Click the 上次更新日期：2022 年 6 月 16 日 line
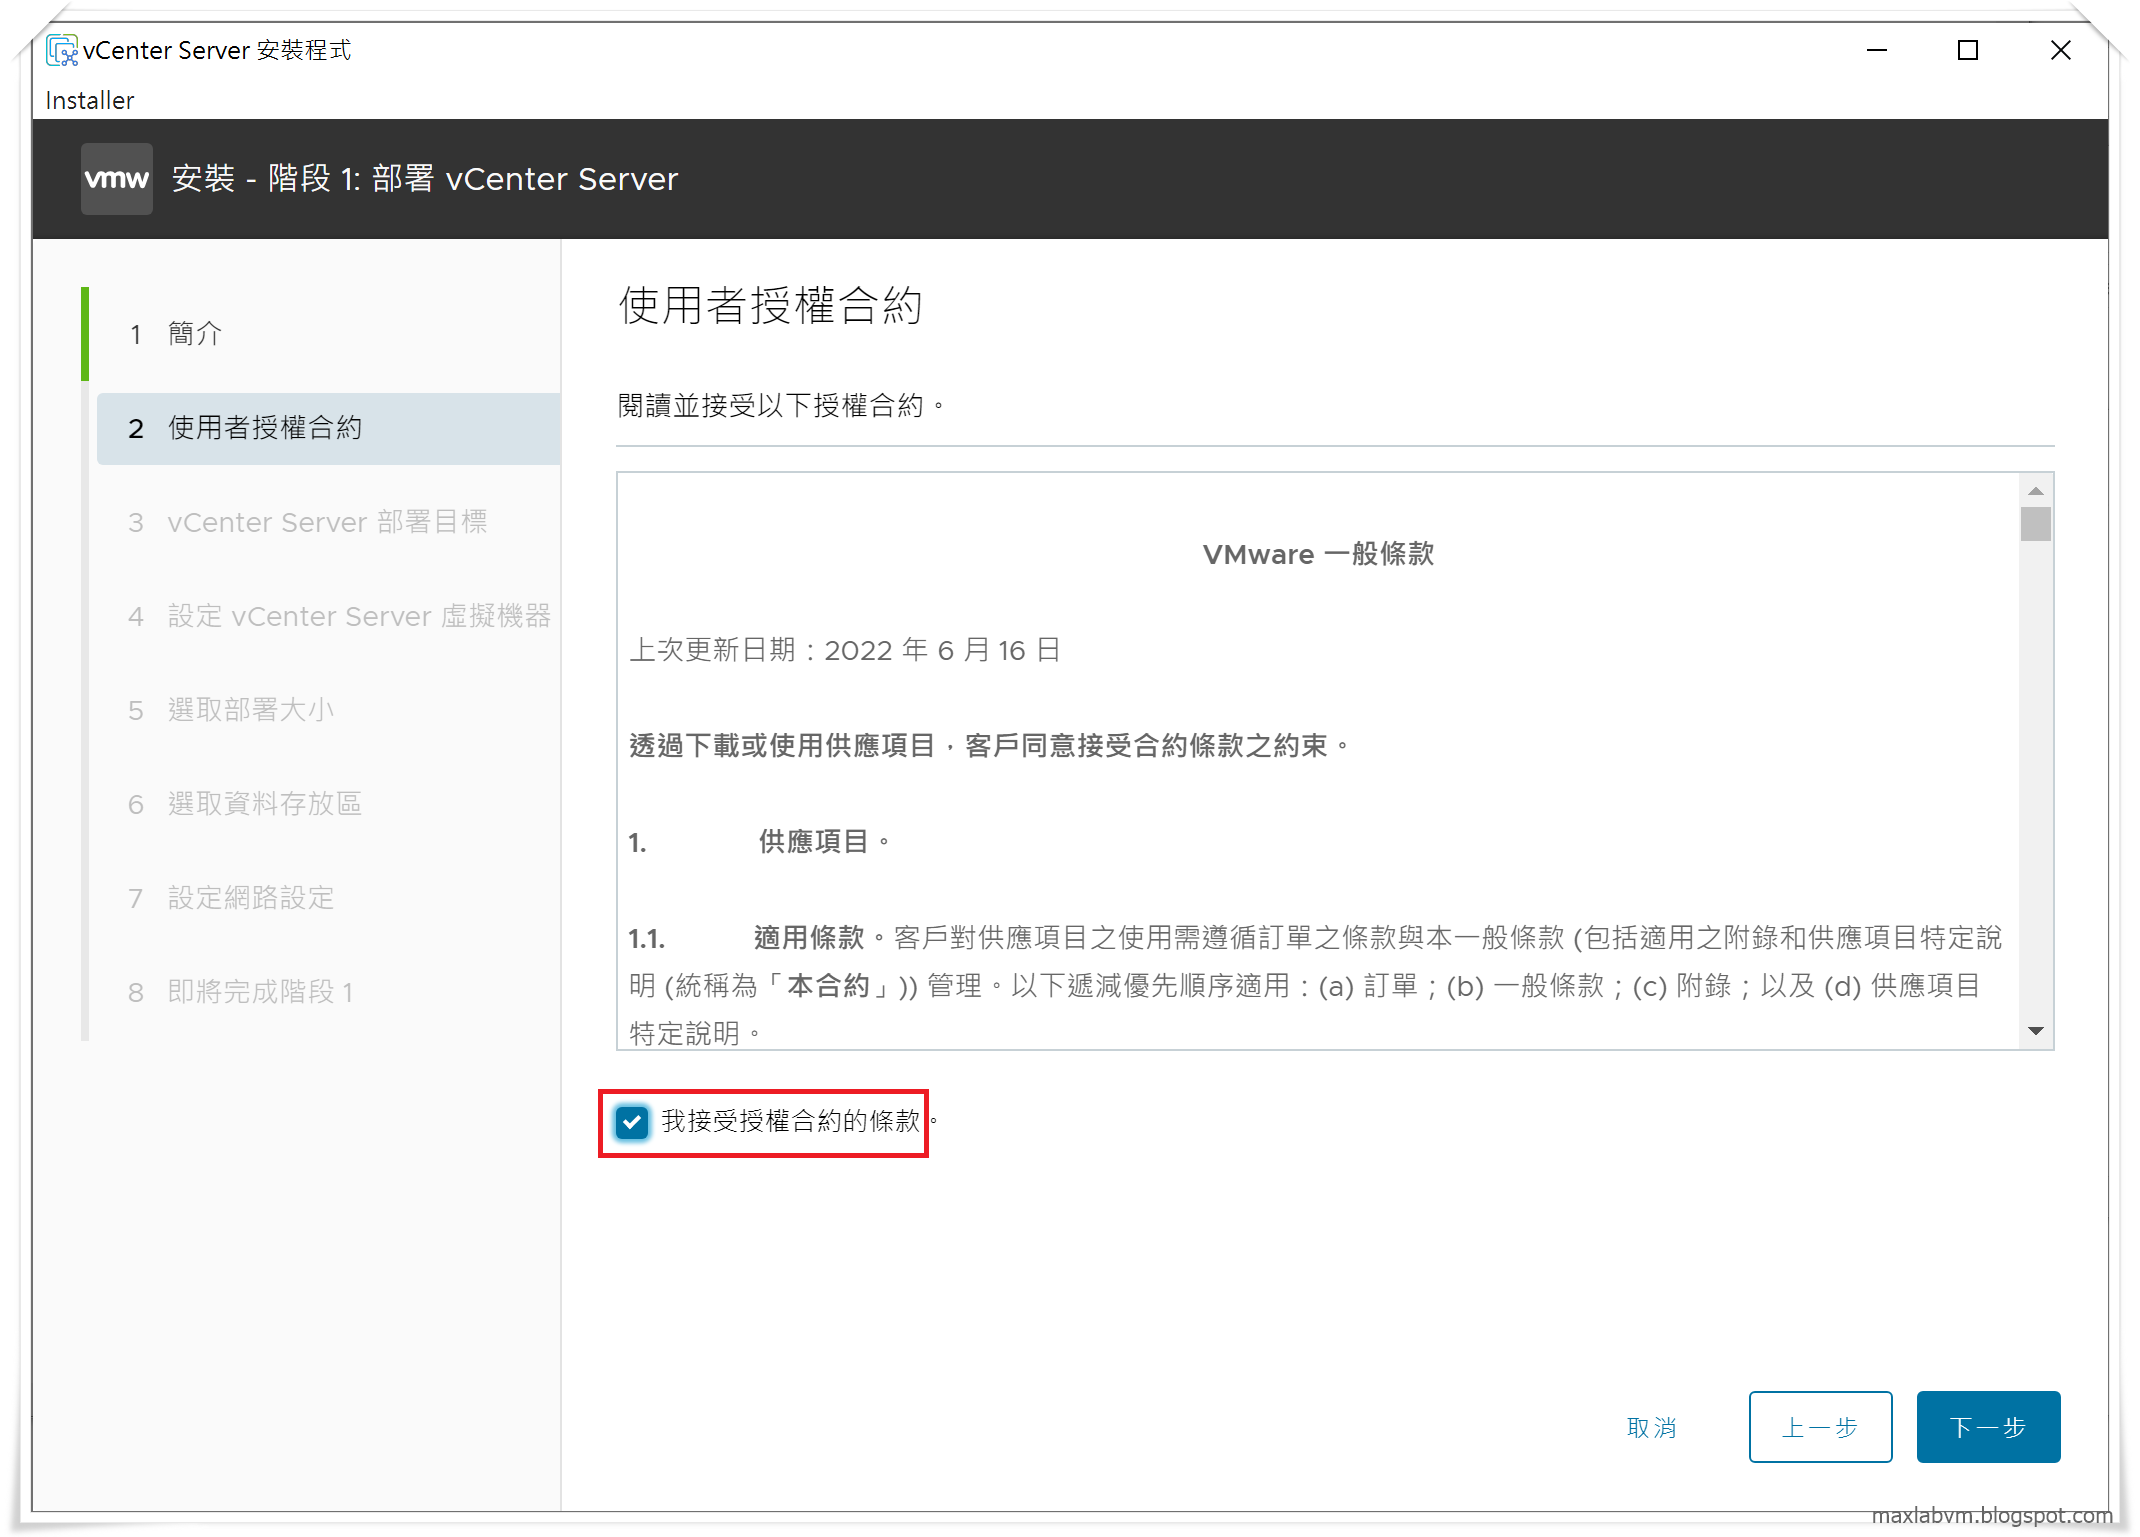 point(845,650)
